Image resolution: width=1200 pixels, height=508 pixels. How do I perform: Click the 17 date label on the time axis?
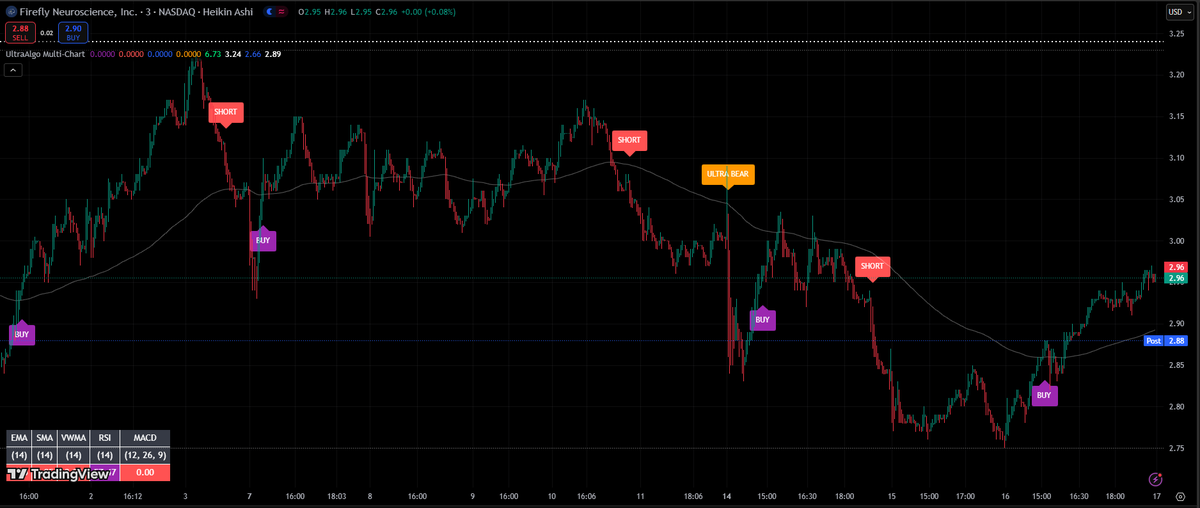(x=1156, y=495)
